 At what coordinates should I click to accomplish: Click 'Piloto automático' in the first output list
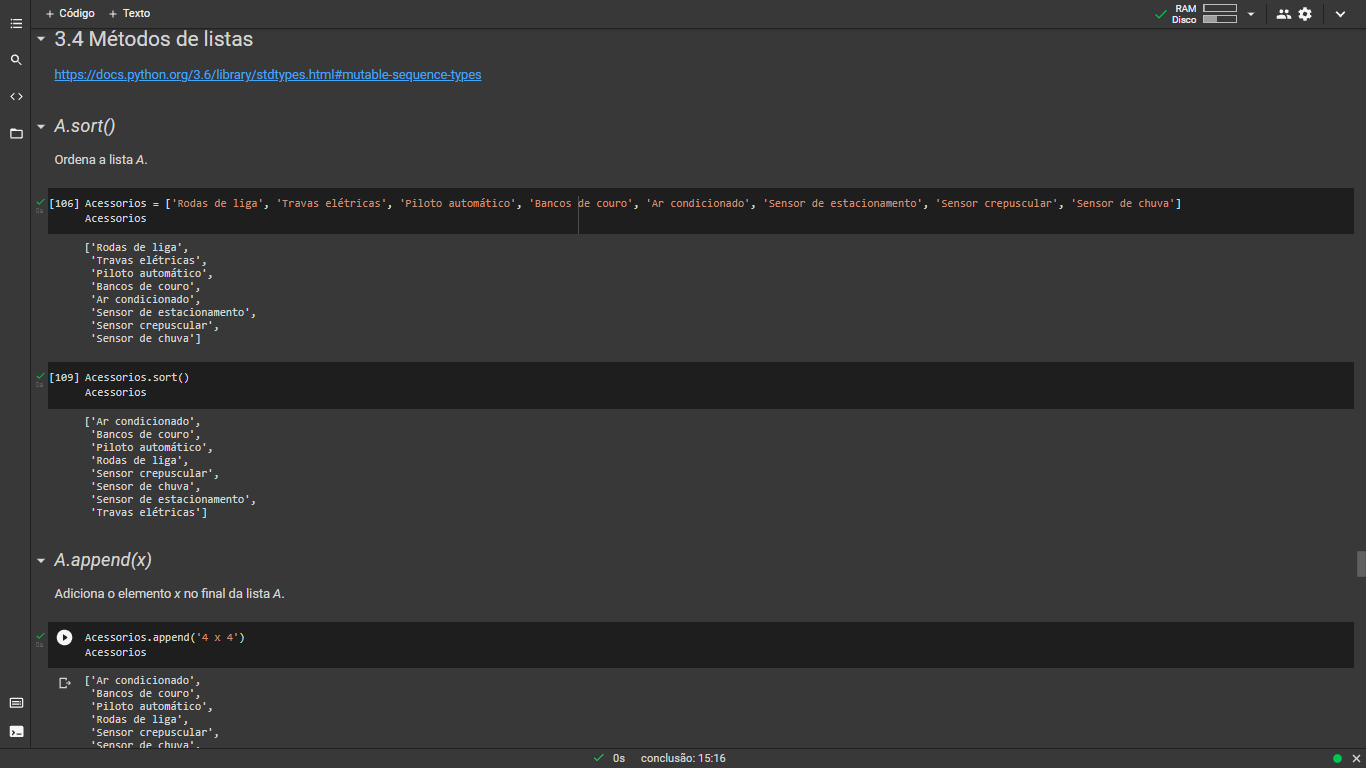pyautogui.click(x=149, y=273)
